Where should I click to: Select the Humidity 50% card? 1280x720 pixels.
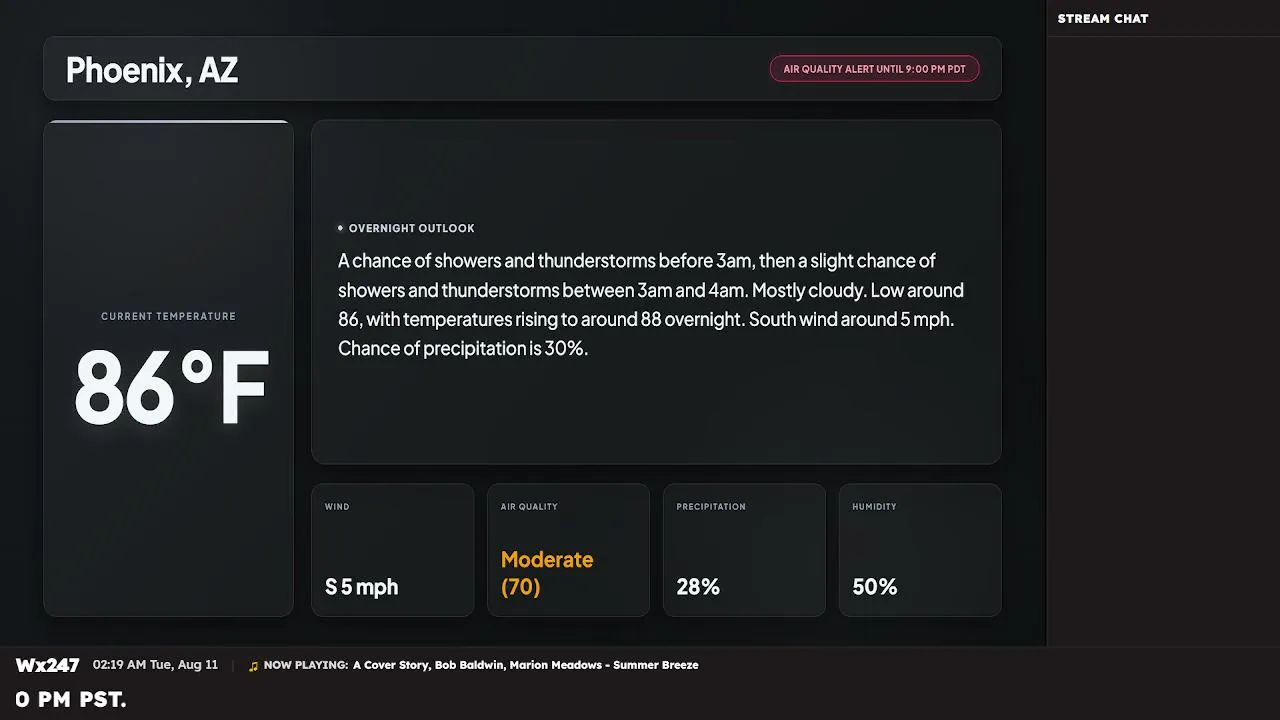point(920,550)
